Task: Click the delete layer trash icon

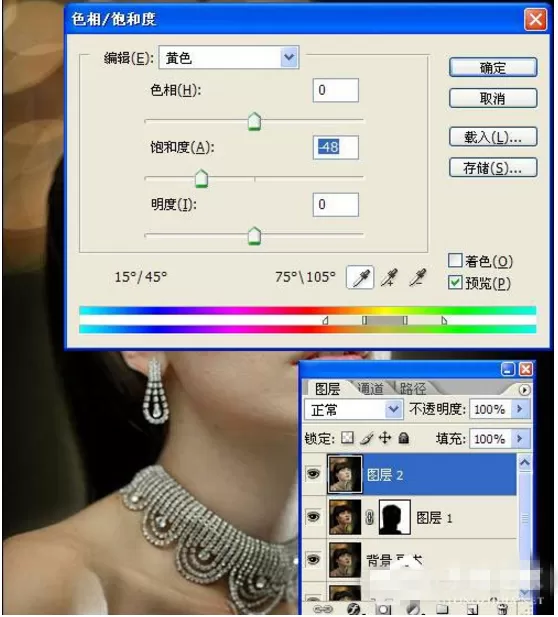Action: 503,609
